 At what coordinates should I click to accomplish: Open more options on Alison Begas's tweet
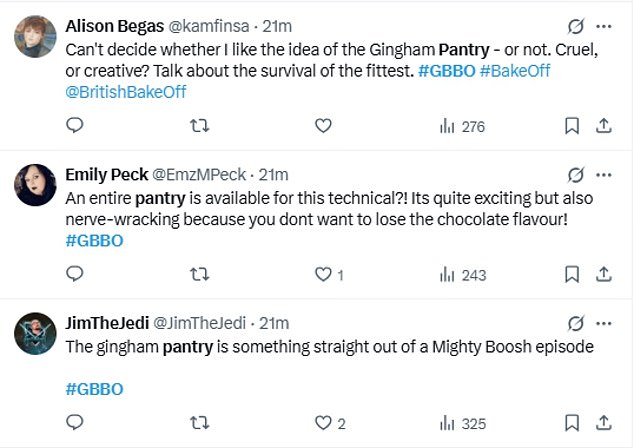coord(603,27)
